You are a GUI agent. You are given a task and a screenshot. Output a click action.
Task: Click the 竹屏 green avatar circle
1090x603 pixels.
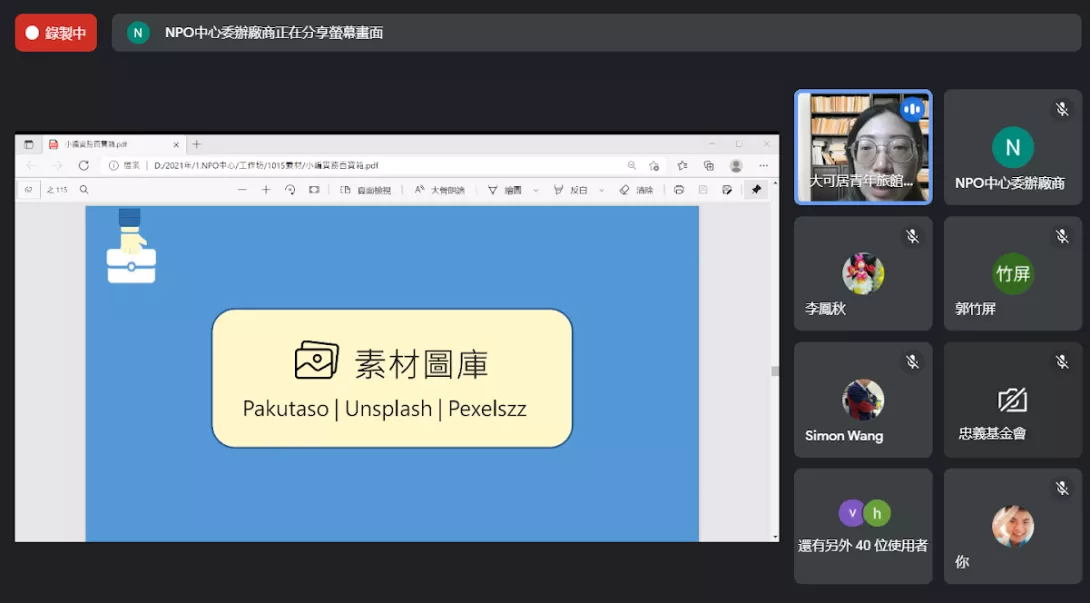(1013, 273)
